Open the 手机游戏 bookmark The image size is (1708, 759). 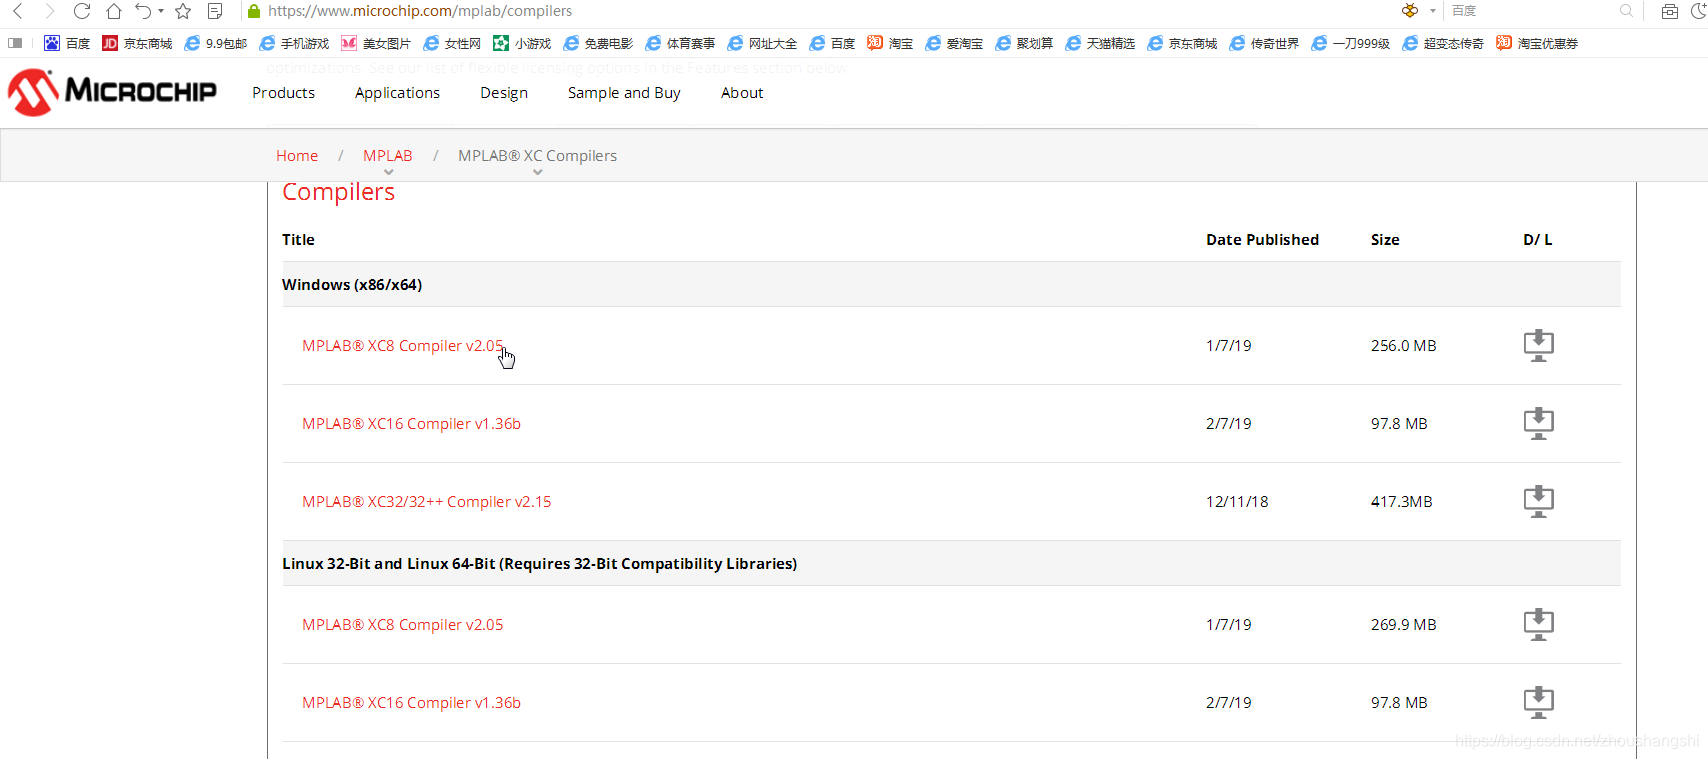294,43
